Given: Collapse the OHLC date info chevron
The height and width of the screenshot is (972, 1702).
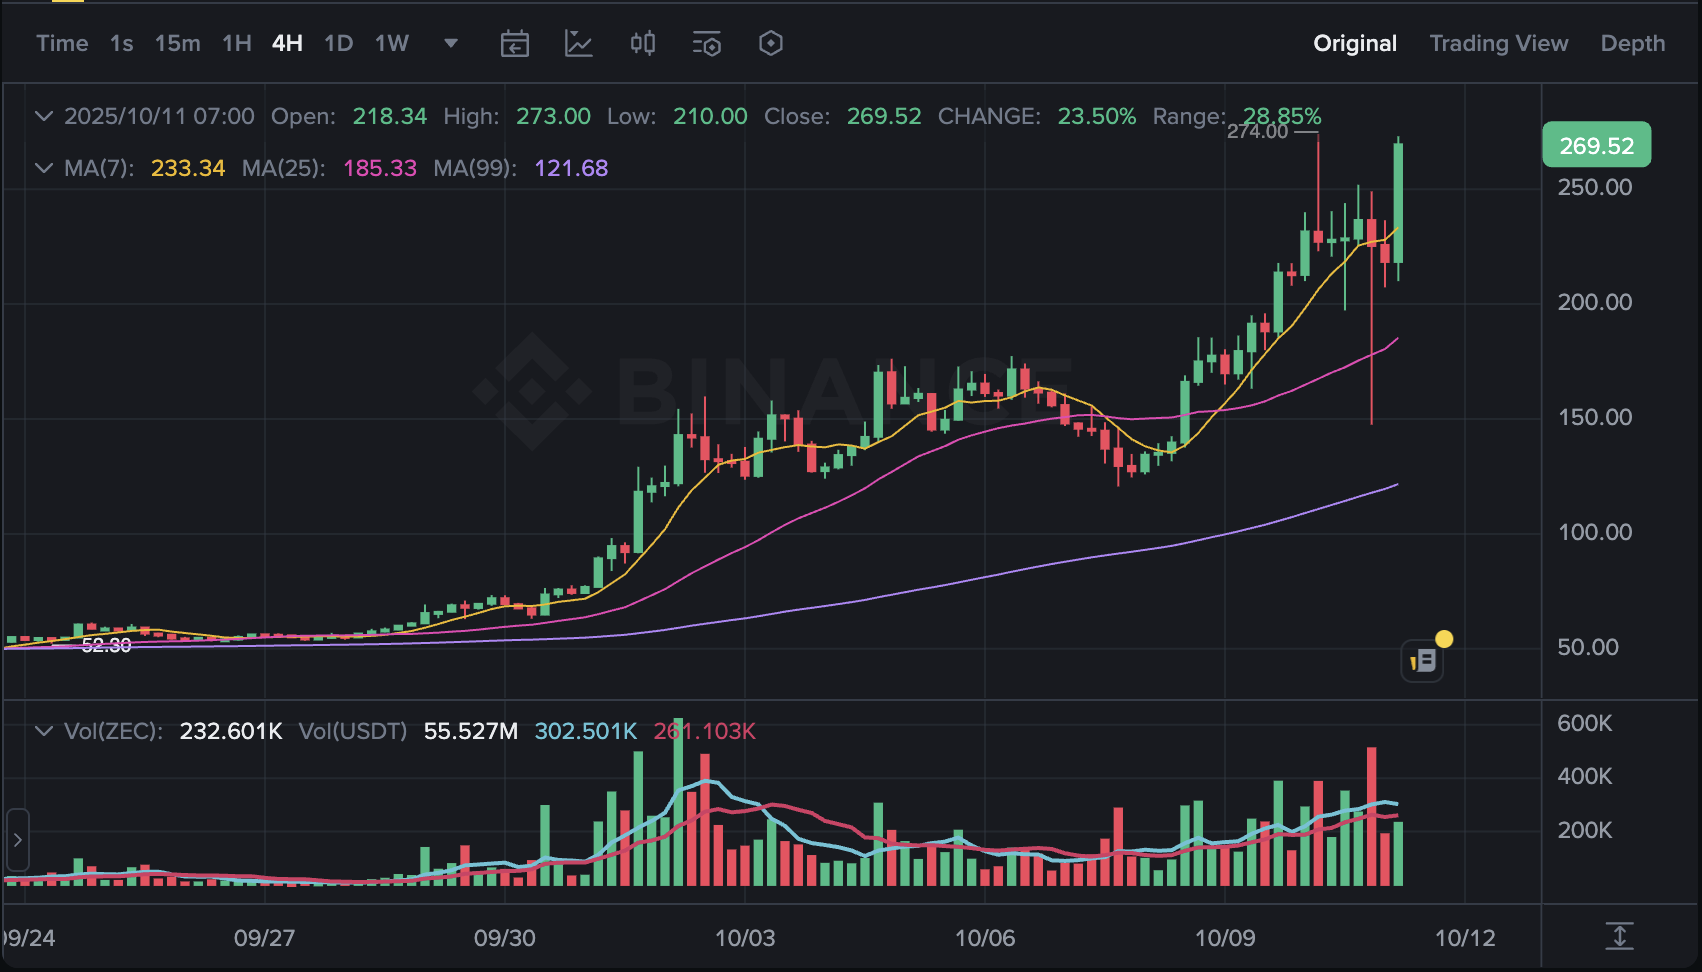Looking at the screenshot, I should click(43, 116).
